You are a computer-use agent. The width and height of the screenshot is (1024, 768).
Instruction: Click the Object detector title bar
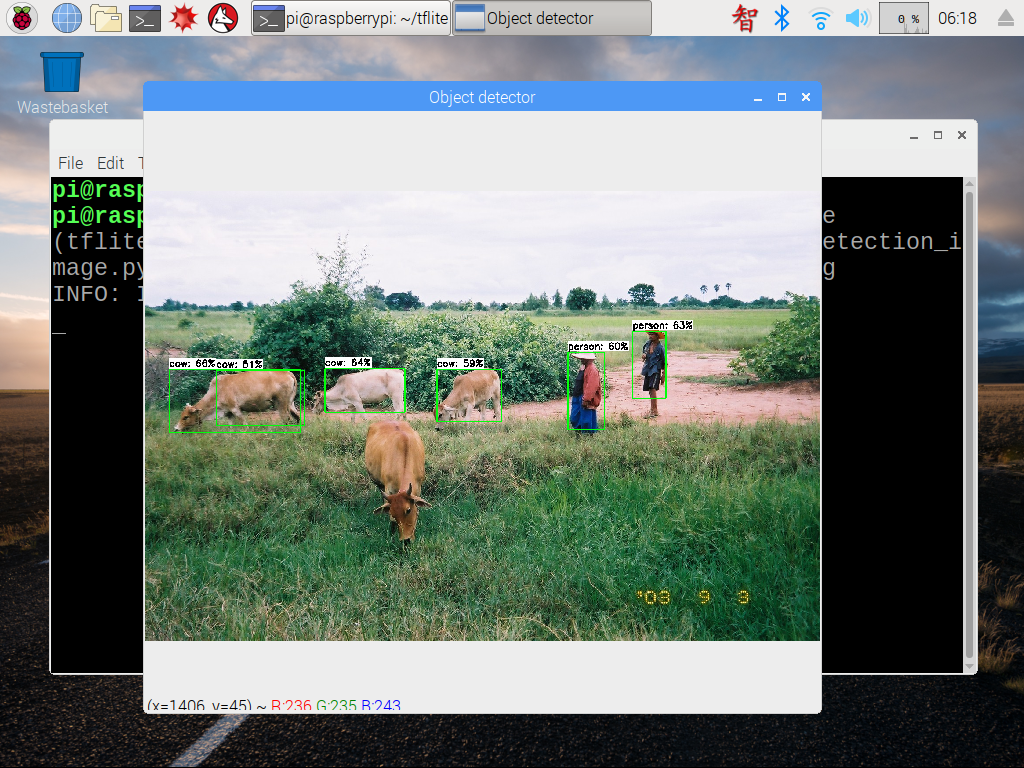482,97
